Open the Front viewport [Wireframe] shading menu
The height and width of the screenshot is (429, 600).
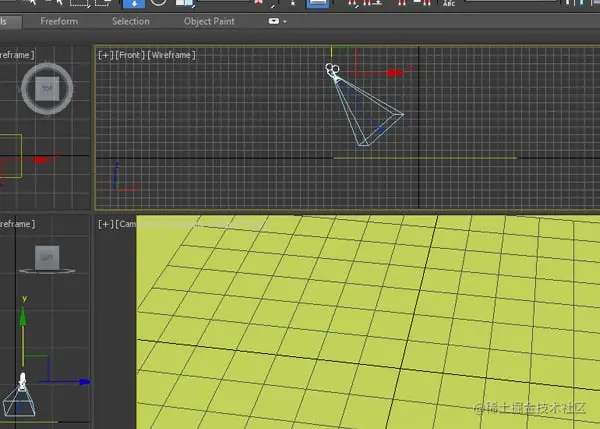pos(171,55)
